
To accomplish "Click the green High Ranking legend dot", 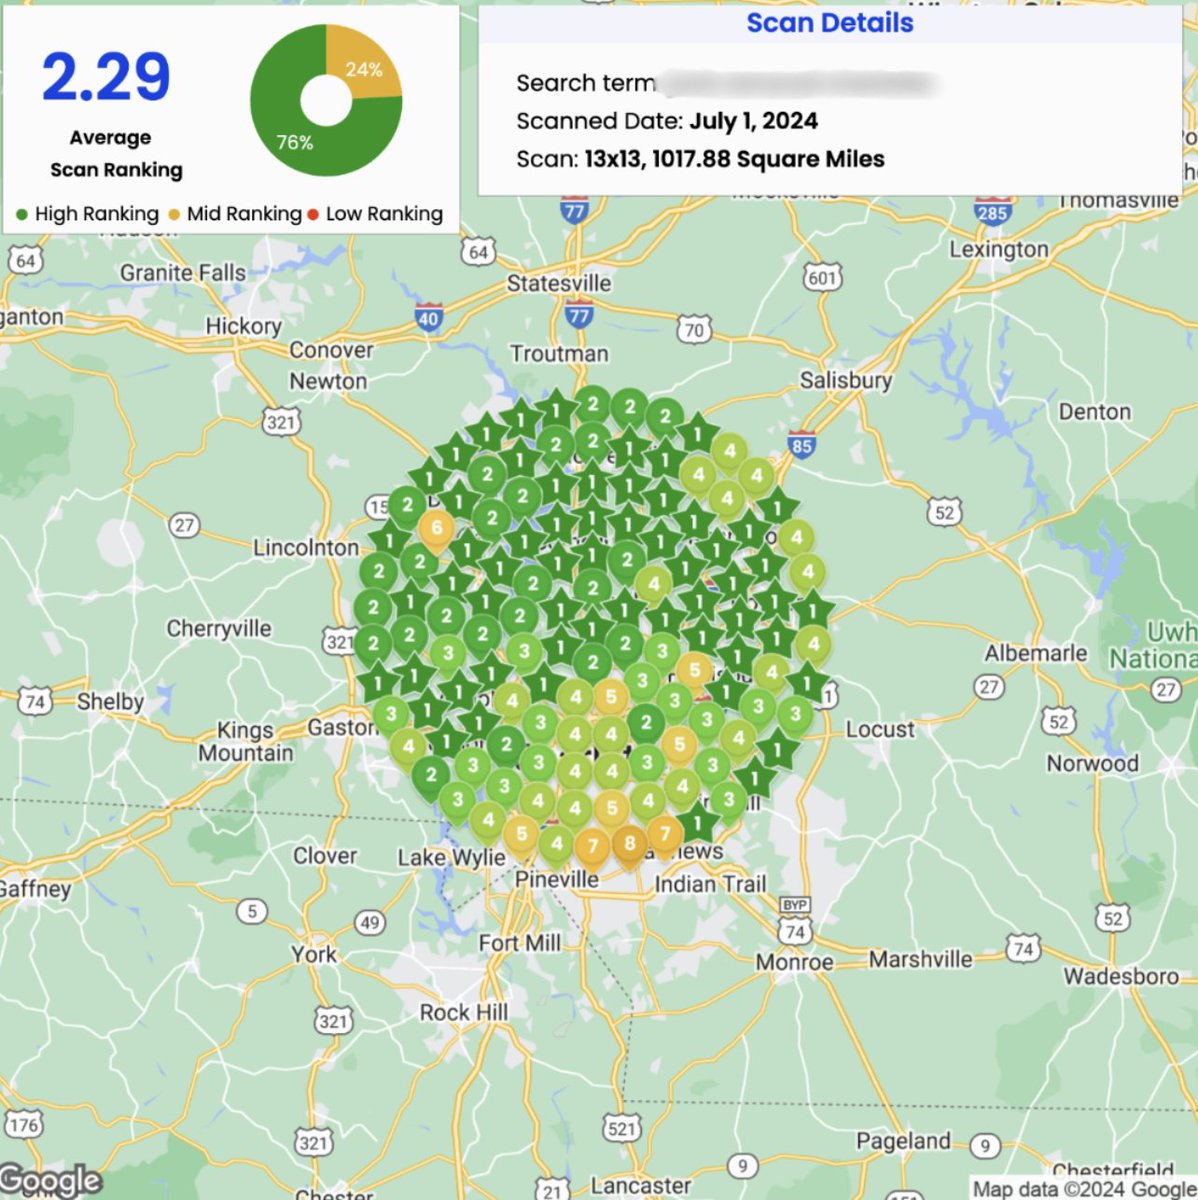I will pyautogui.click(x=22, y=214).
